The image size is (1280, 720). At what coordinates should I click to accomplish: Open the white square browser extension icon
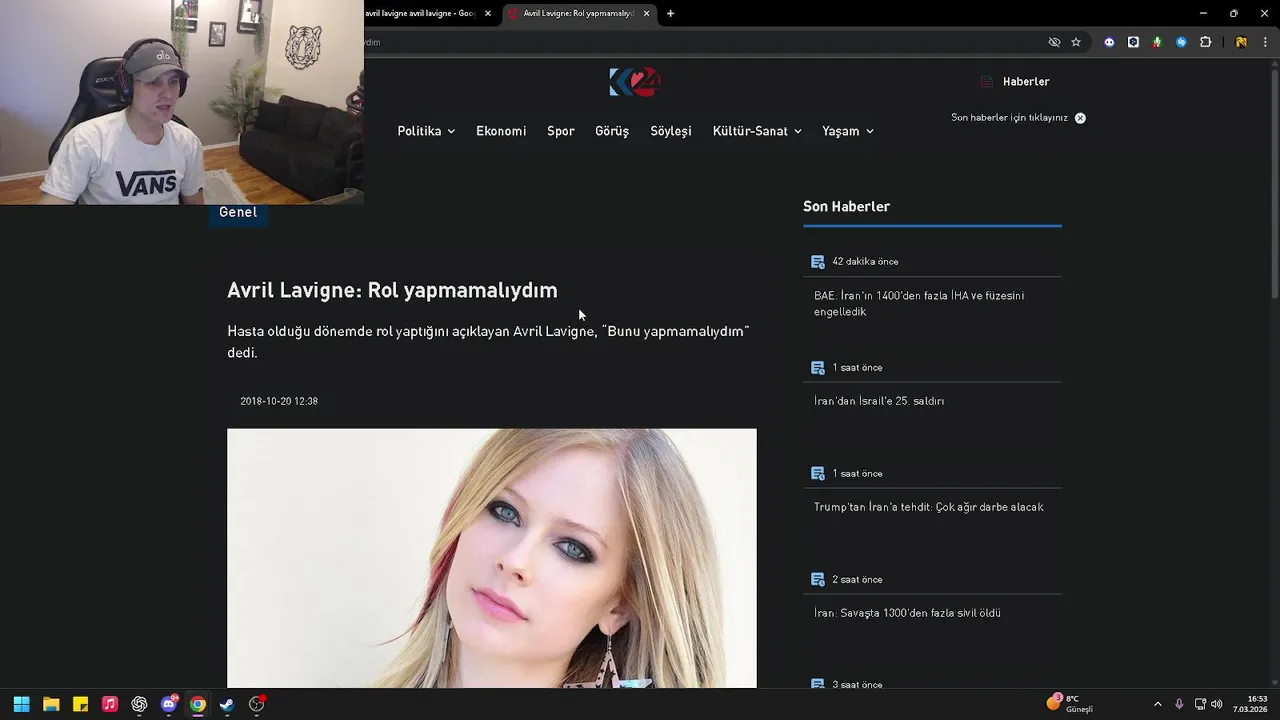[x=1133, y=42]
